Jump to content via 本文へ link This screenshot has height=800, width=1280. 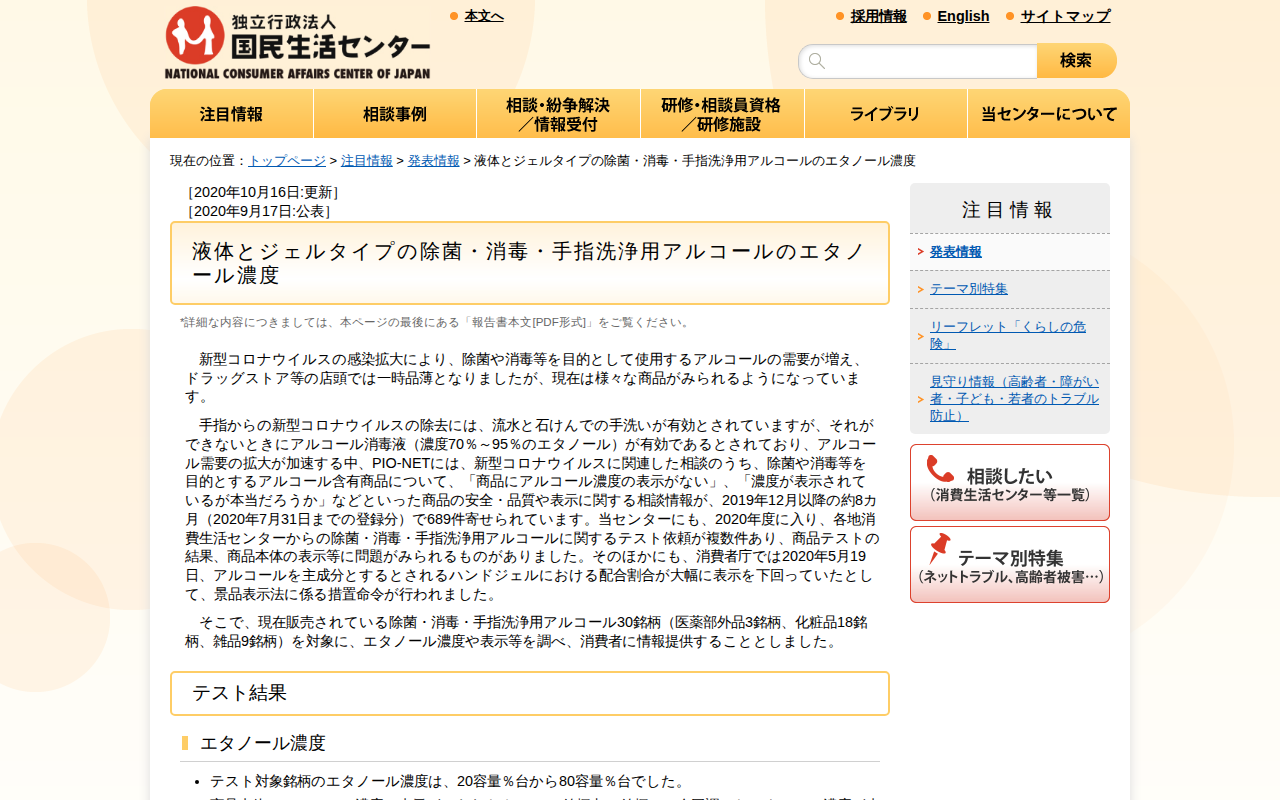483,15
